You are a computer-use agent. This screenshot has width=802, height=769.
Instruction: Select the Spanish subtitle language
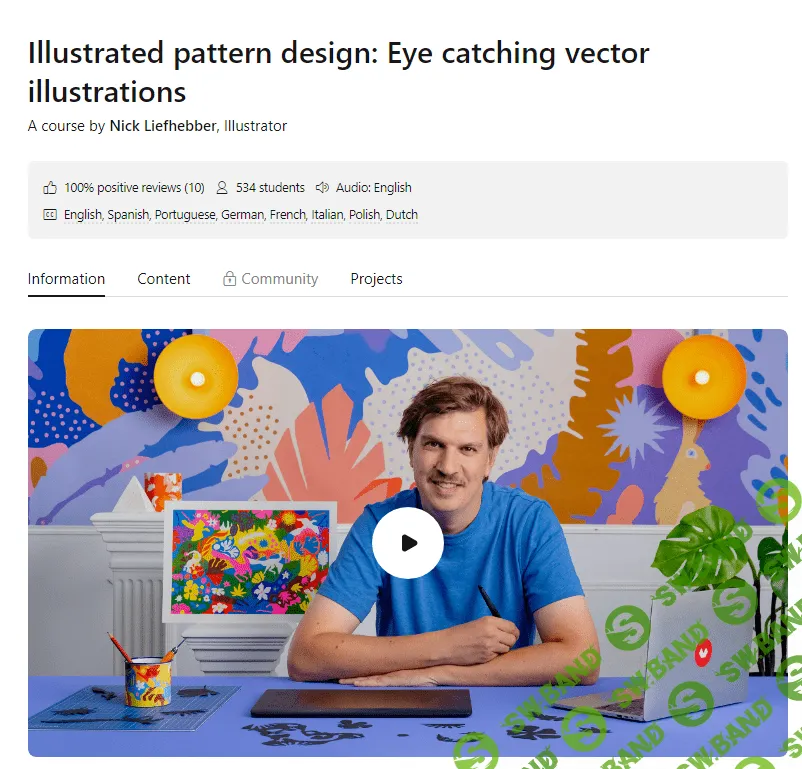[x=128, y=215]
